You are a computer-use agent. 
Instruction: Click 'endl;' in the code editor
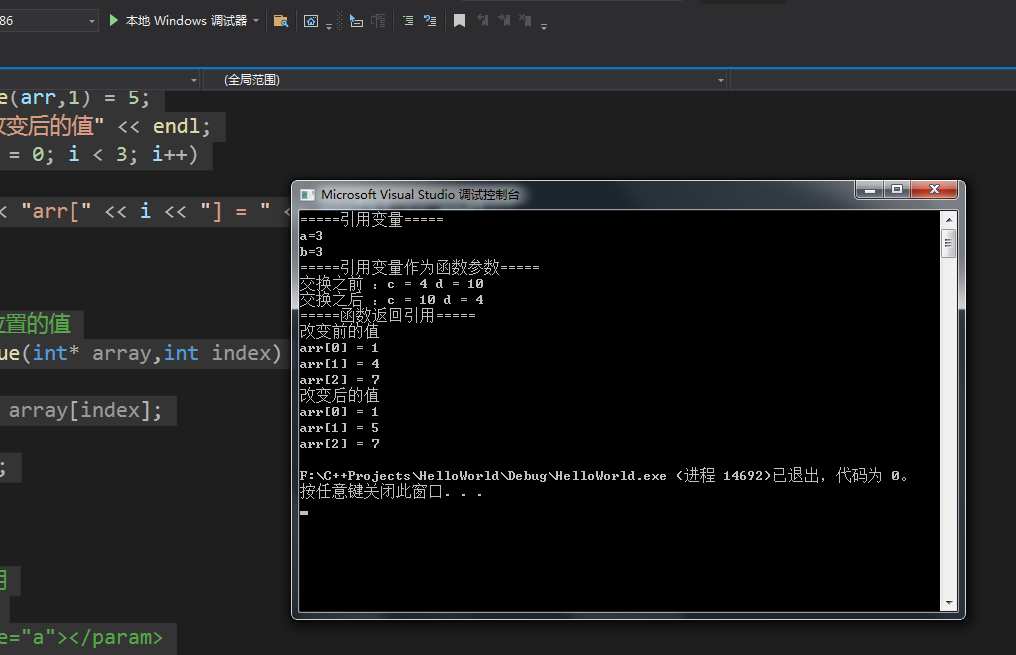pos(181,126)
